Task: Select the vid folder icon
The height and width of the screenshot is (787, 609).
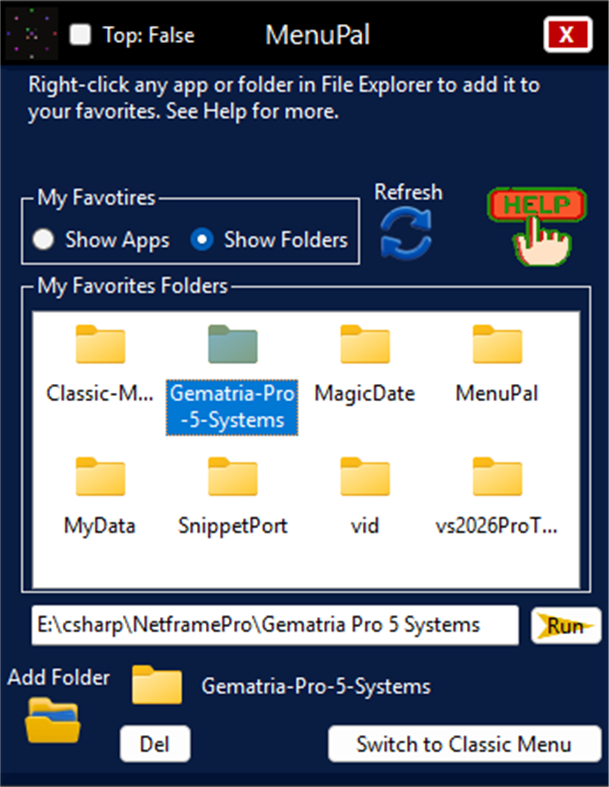Action: click(365, 477)
